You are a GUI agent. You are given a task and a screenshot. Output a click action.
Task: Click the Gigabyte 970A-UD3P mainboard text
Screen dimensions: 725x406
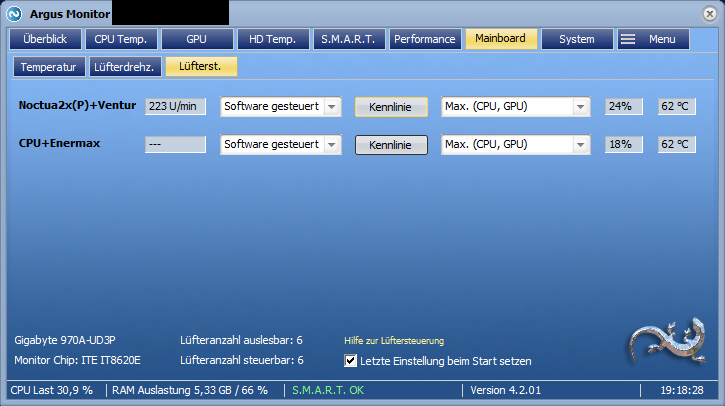pos(65,340)
